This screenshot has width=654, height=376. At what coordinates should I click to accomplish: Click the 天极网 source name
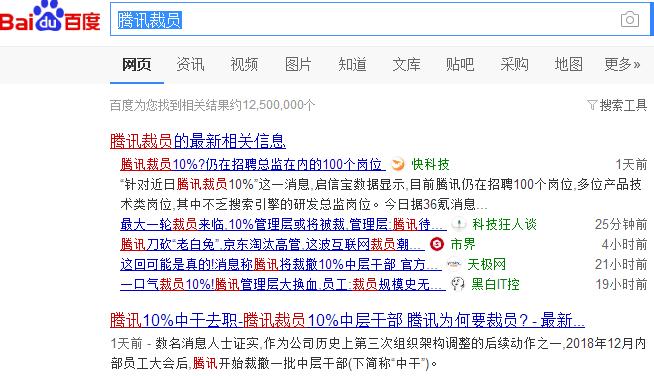tap(486, 264)
